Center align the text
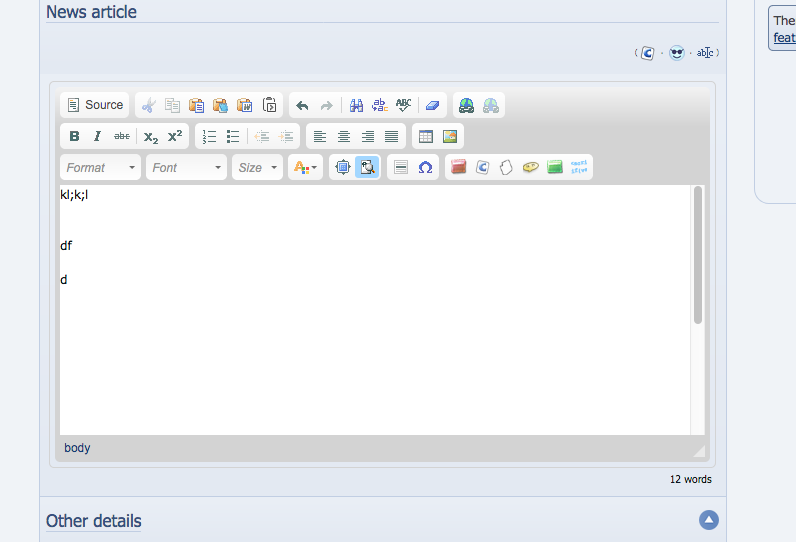The width and height of the screenshot is (796, 542). pos(344,136)
